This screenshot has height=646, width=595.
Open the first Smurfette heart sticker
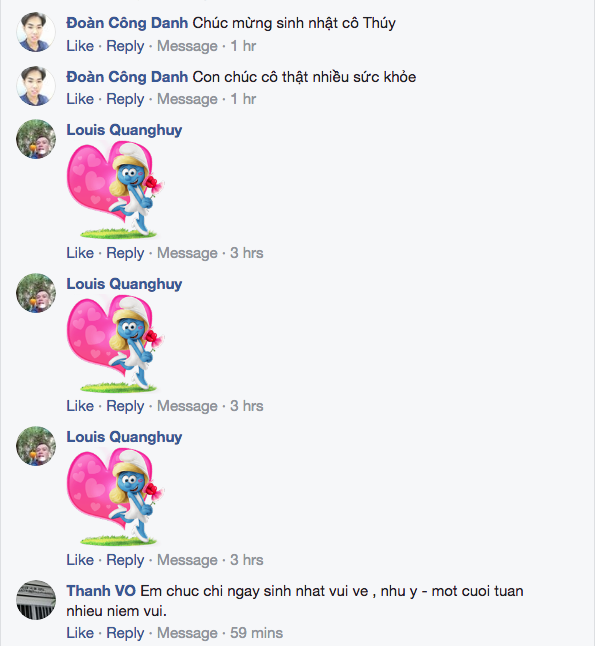click(x=115, y=190)
